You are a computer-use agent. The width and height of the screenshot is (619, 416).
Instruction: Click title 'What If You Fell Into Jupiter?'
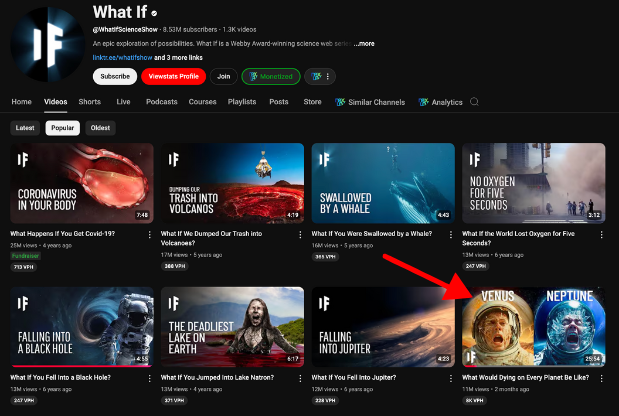point(354,377)
